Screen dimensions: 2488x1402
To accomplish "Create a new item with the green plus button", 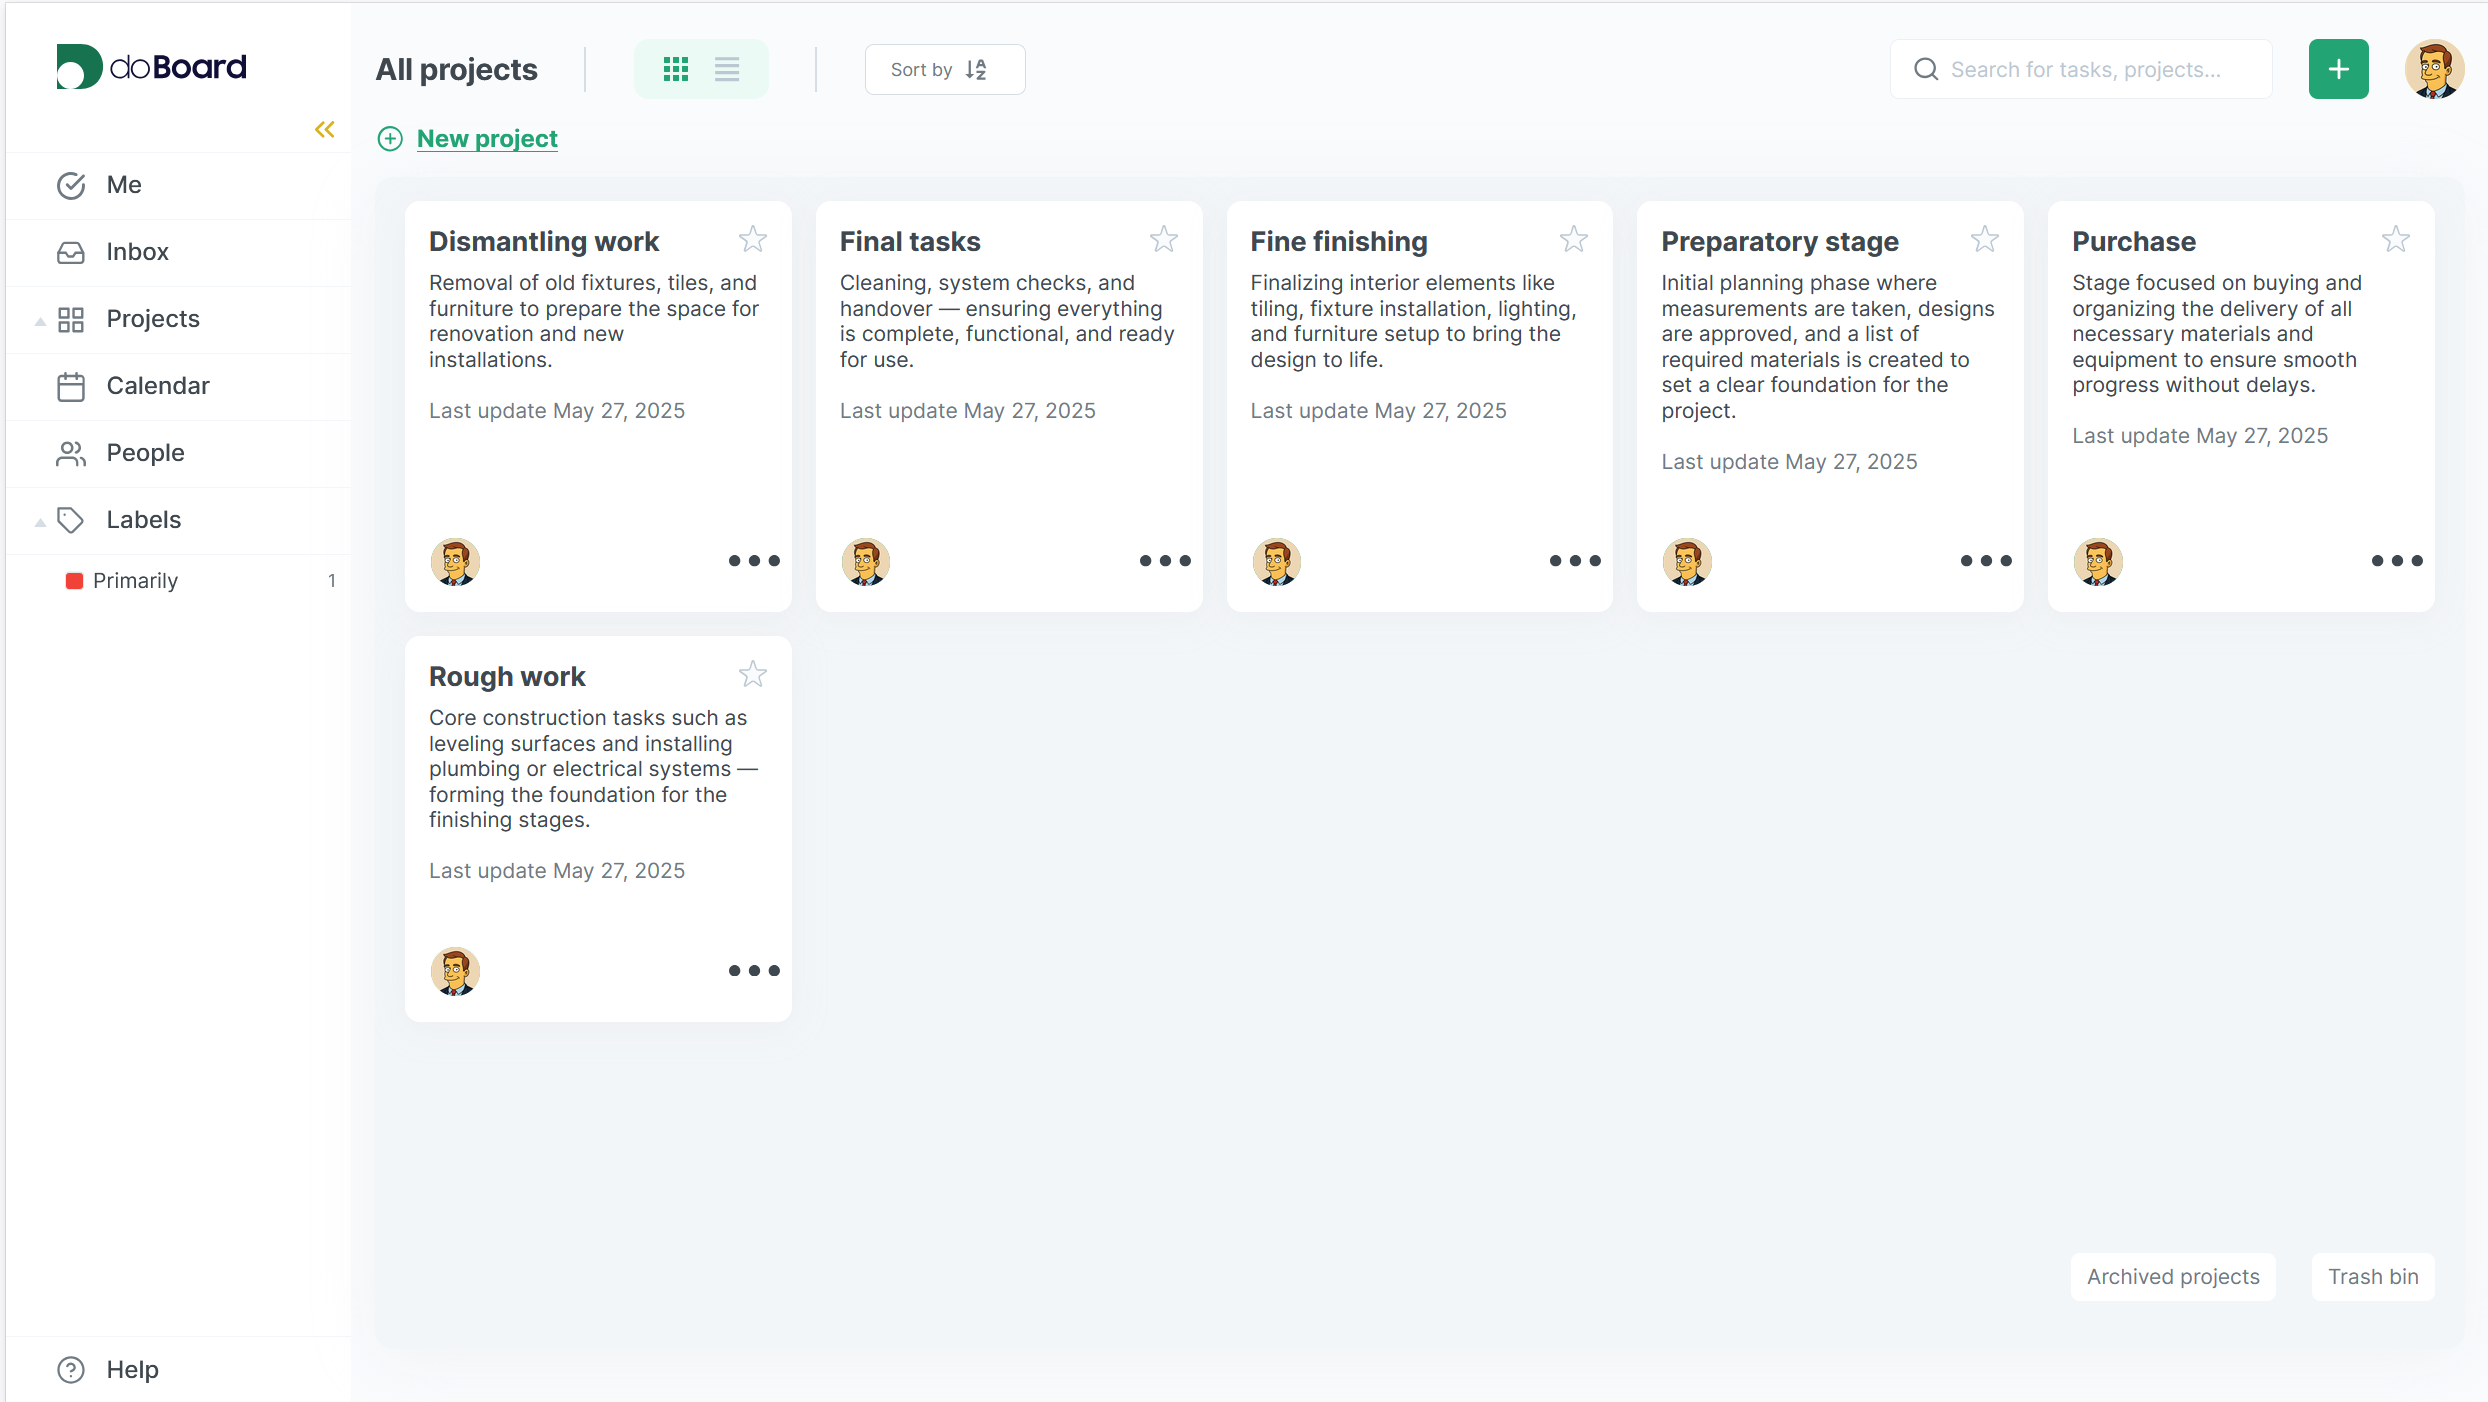I will (x=2338, y=68).
